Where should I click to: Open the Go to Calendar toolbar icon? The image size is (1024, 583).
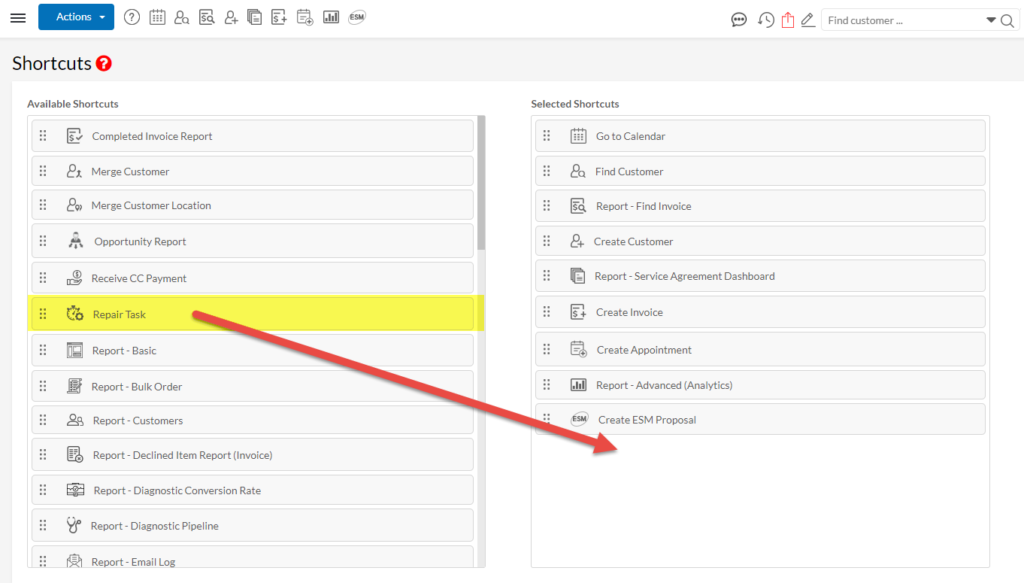tap(157, 16)
